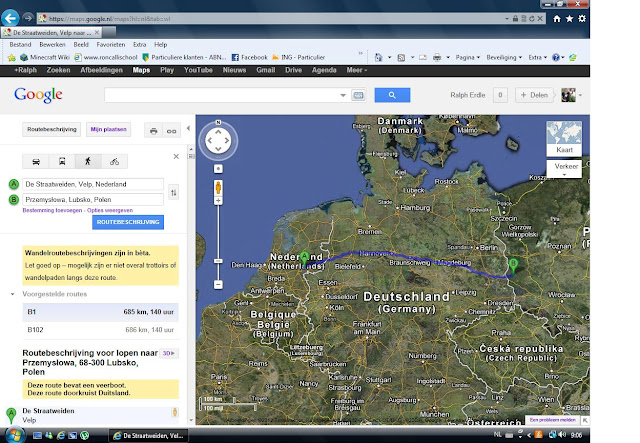Click Opties weergeven link
Viewport: 640px width, 443px height.
point(110,210)
